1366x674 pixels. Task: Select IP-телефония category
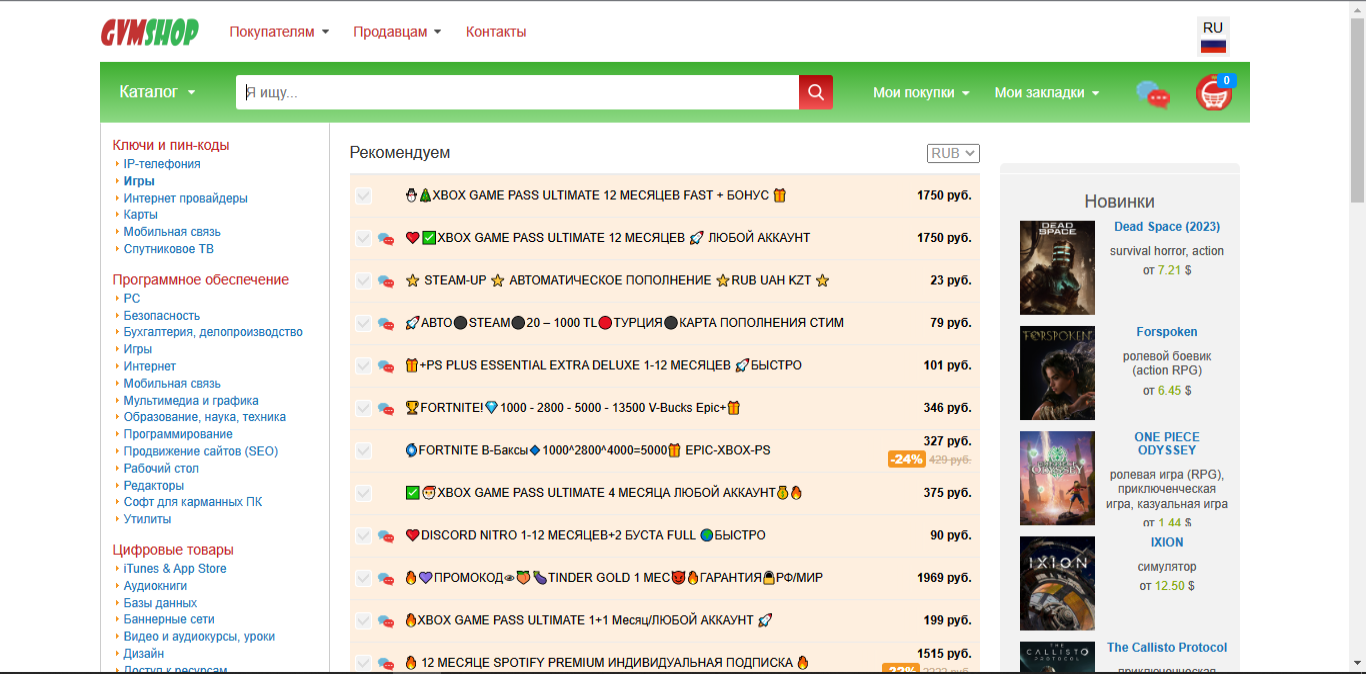(162, 164)
